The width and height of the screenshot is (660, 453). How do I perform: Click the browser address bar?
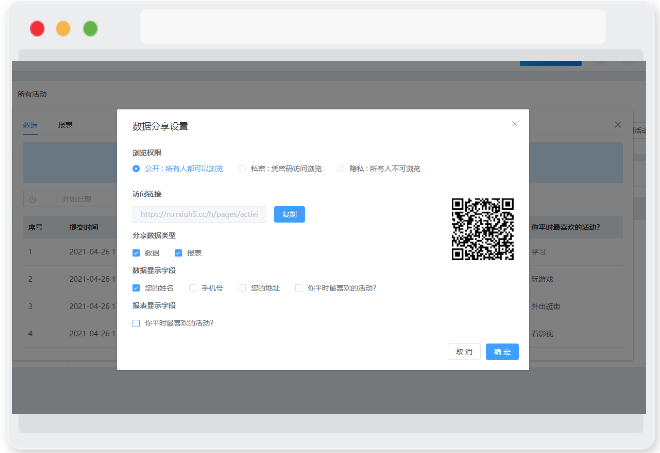tap(373, 27)
